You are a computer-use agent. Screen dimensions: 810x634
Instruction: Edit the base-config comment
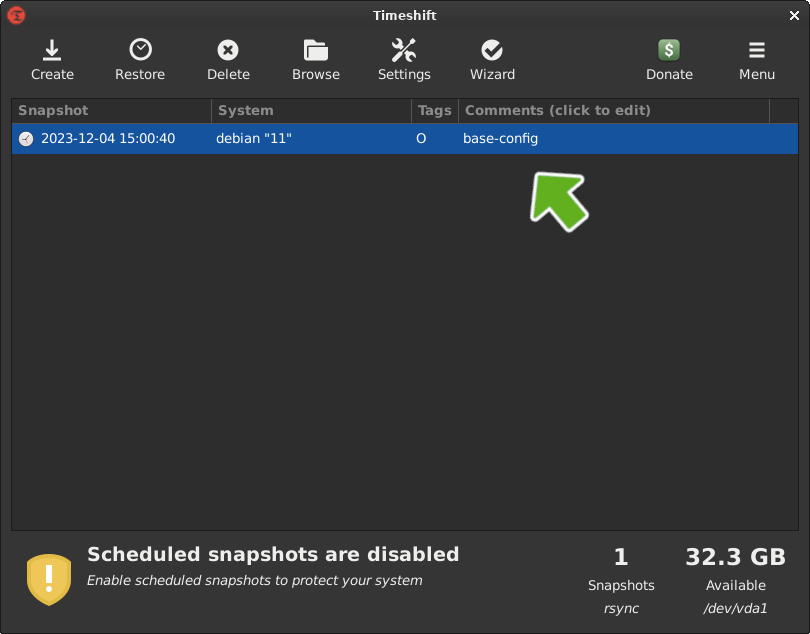[x=501, y=139]
